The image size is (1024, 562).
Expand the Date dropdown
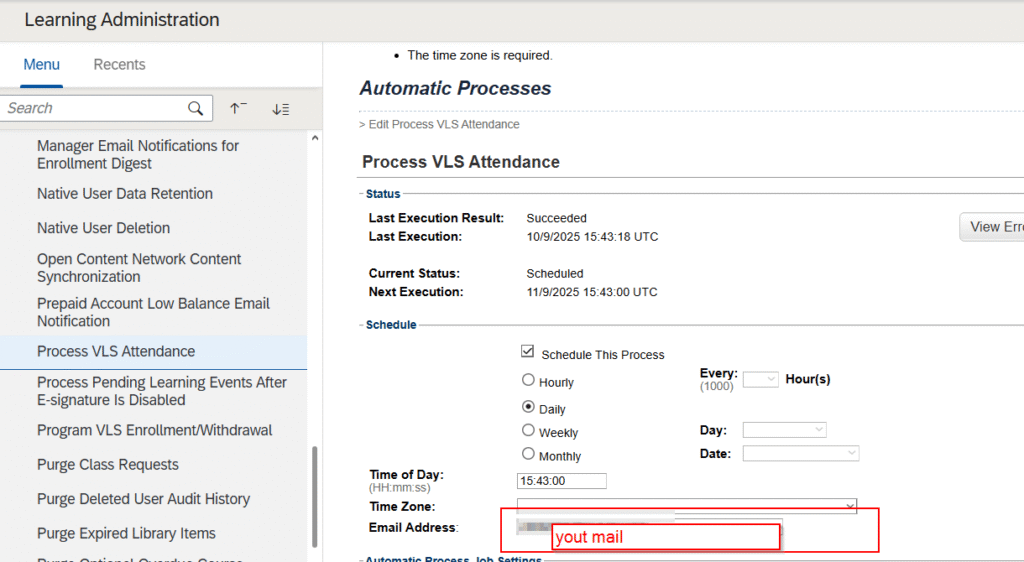[800, 453]
